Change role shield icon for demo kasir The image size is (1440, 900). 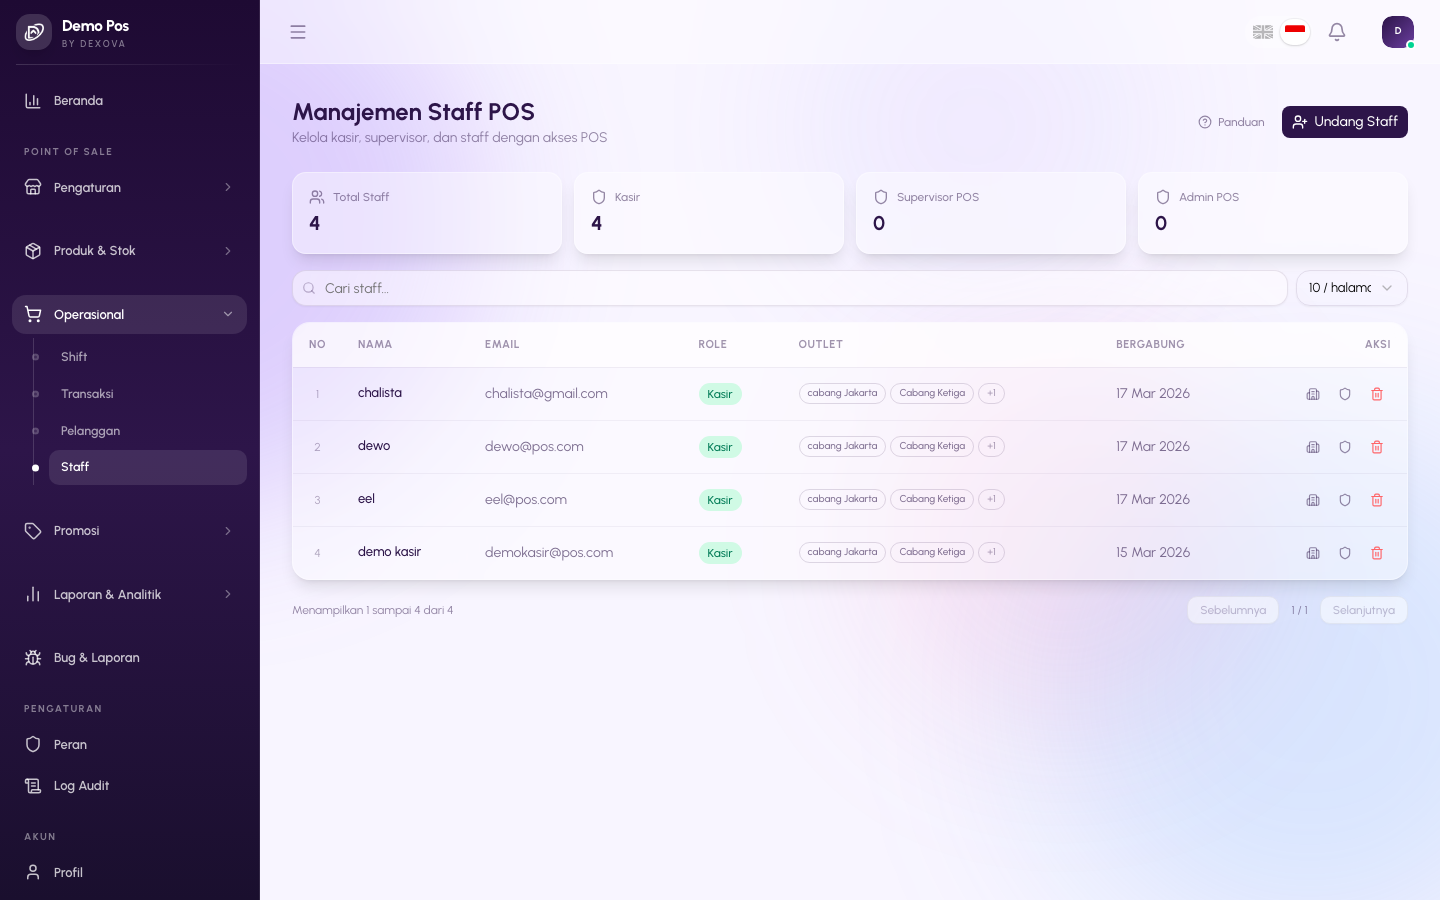tap(1345, 553)
